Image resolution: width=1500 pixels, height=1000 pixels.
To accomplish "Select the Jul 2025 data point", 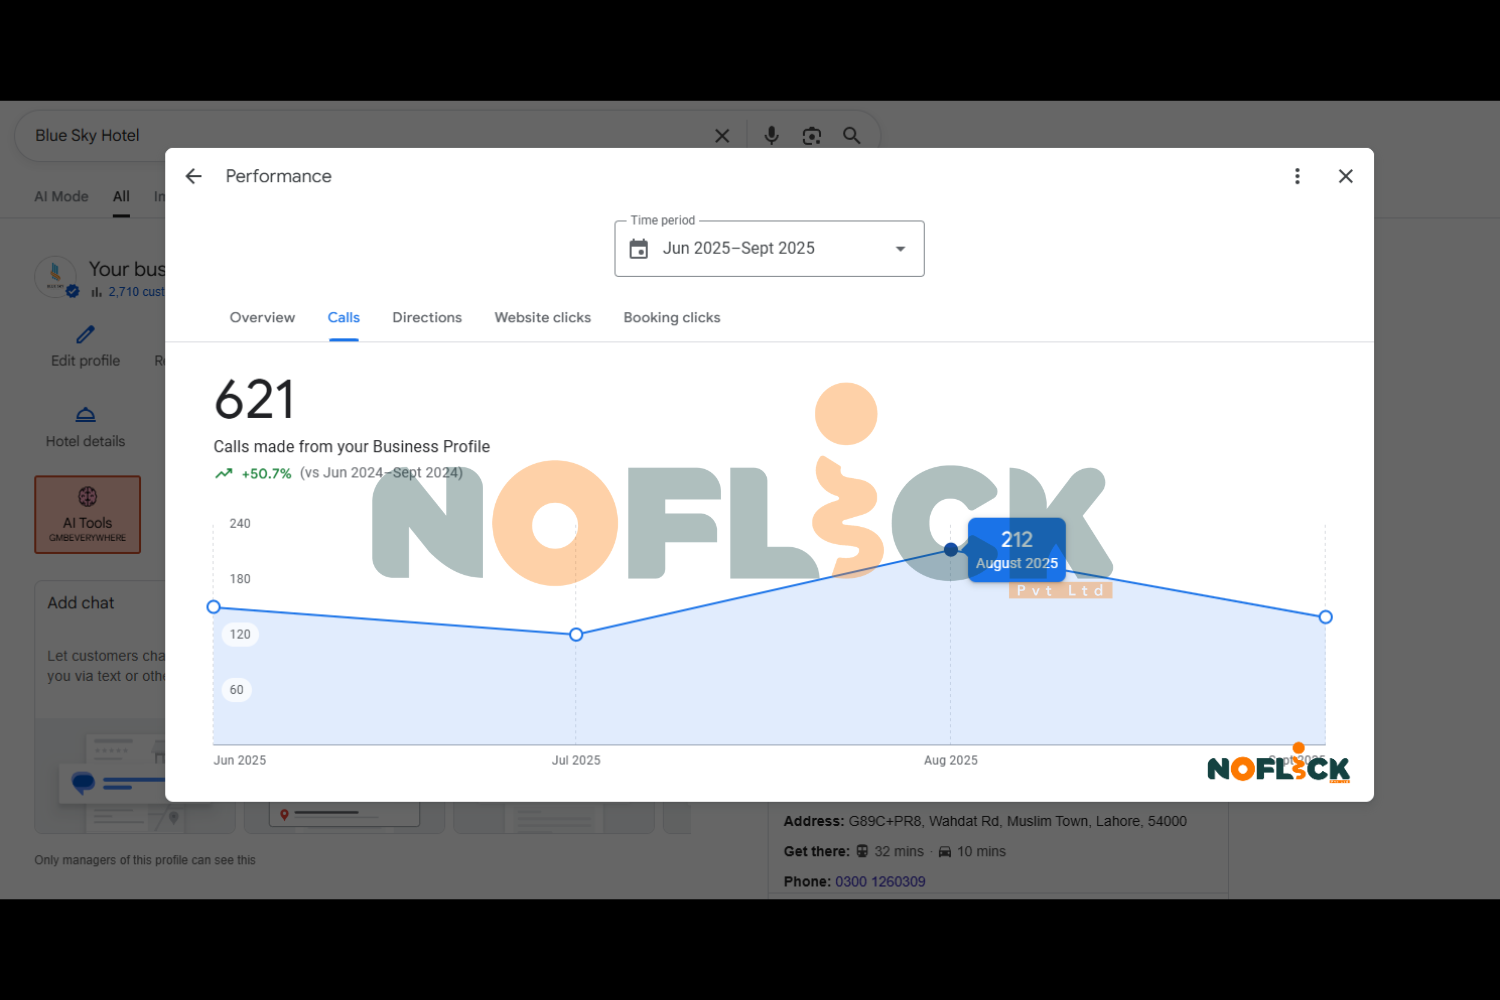I will [x=576, y=634].
